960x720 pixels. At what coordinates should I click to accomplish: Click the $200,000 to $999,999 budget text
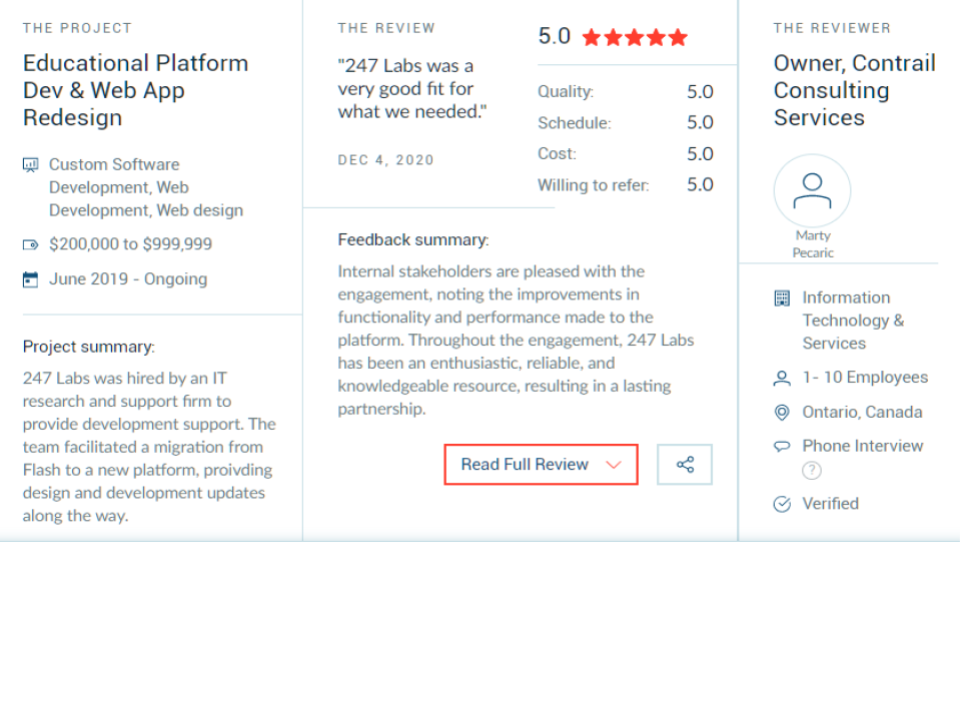(x=130, y=244)
